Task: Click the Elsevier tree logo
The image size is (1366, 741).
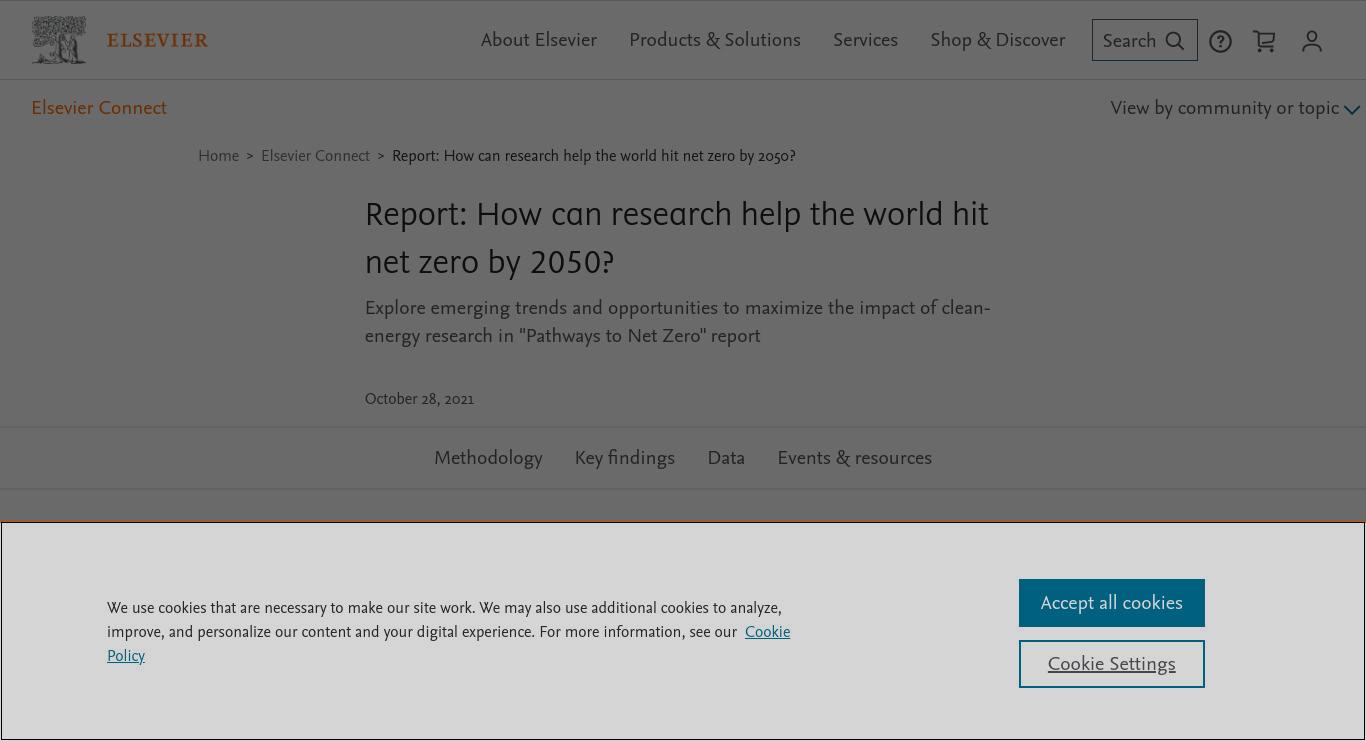Action: pos(58,40)
